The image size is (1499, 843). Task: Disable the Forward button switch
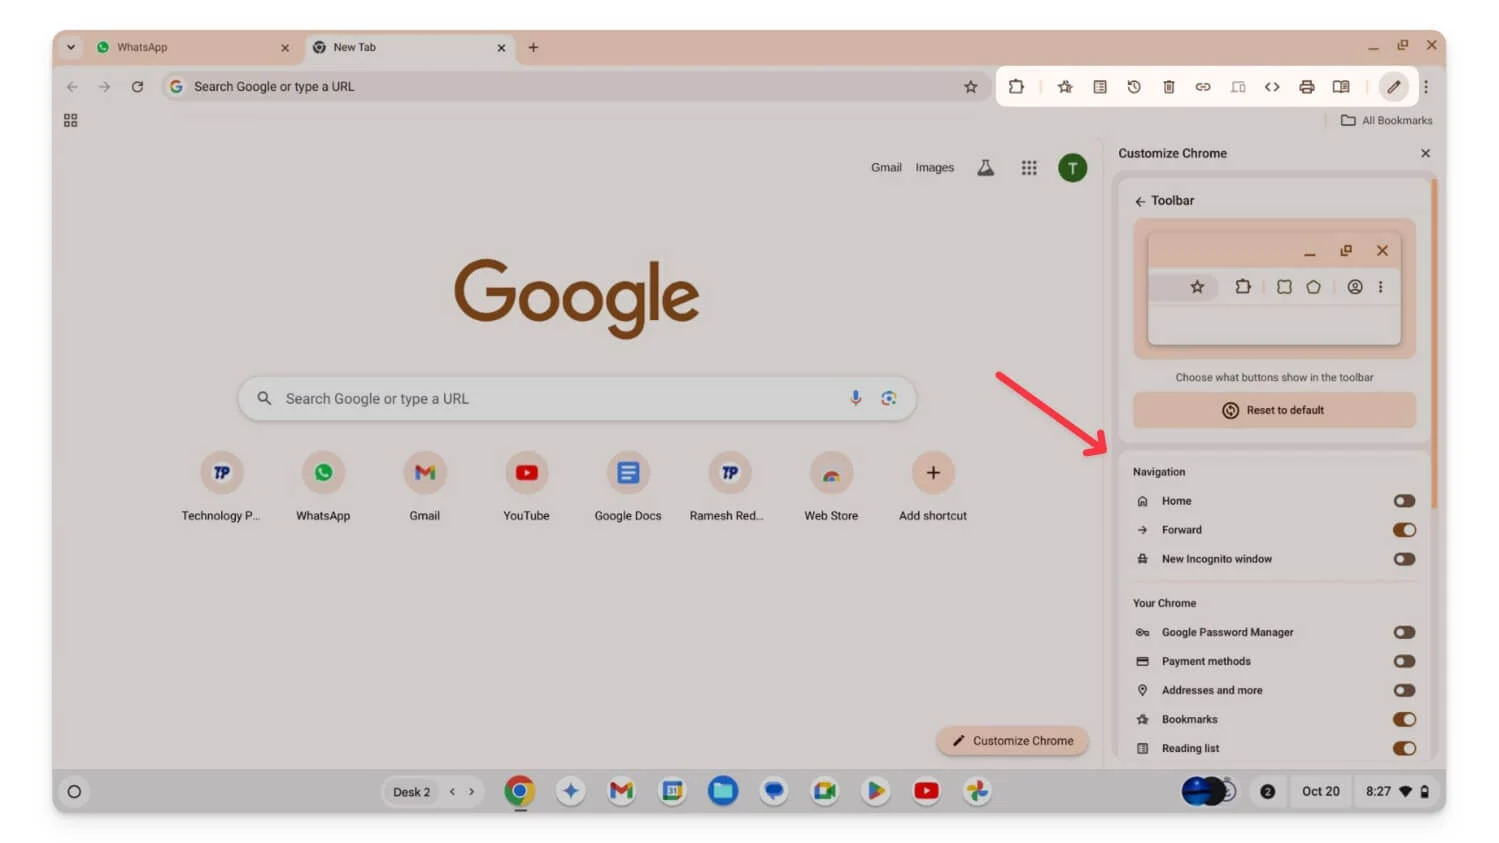pos(1404,530)
